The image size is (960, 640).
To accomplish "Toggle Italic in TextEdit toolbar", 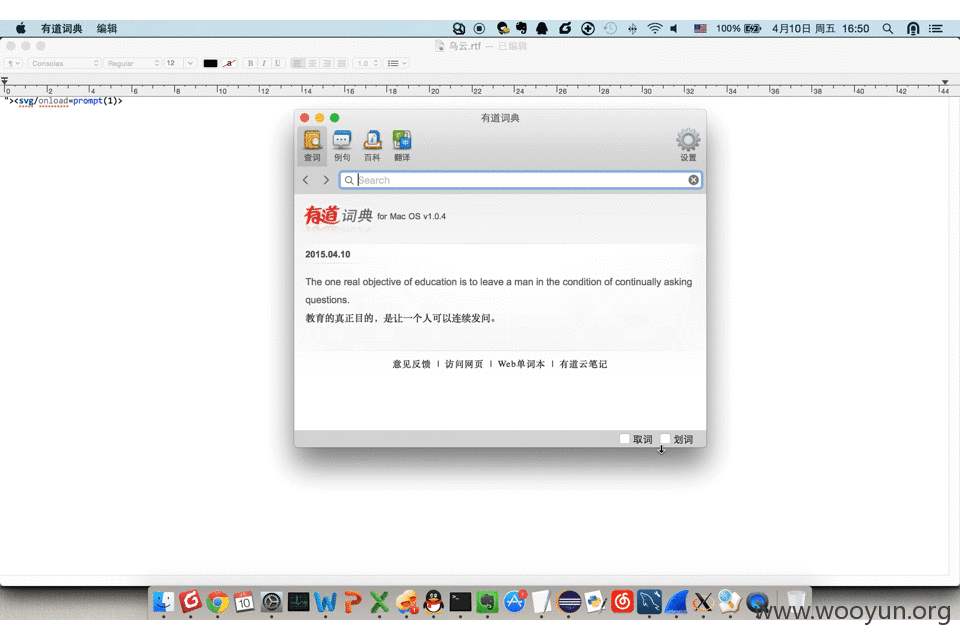I will pyautogui.click(x=264, y=63).
